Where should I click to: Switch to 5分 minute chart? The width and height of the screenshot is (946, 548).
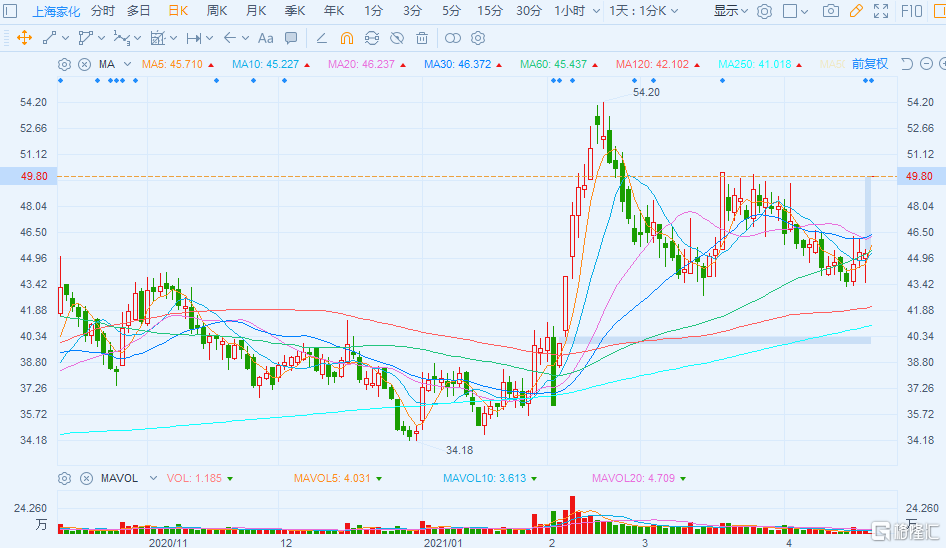pyautogui.click(x=451, y=11)
